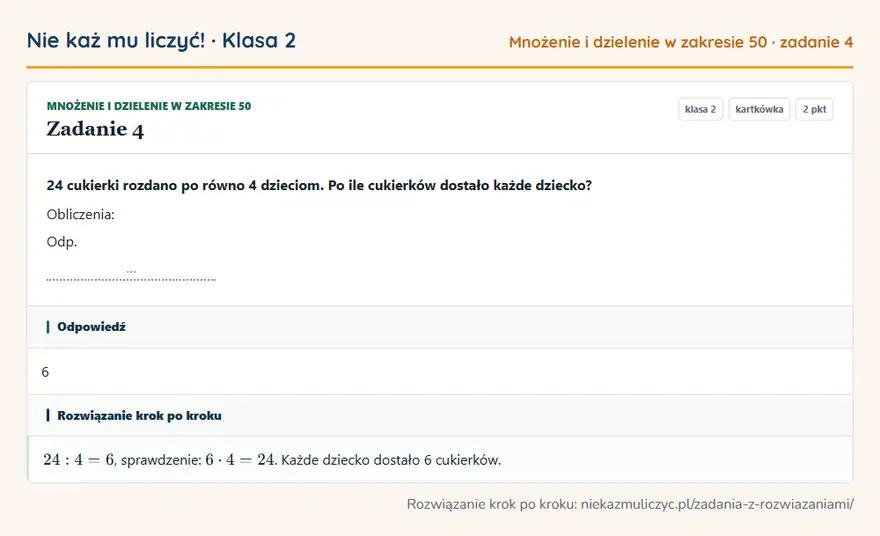Click the answer value '6'
This screenshot has height=536, width=880.
coord(45,372)
